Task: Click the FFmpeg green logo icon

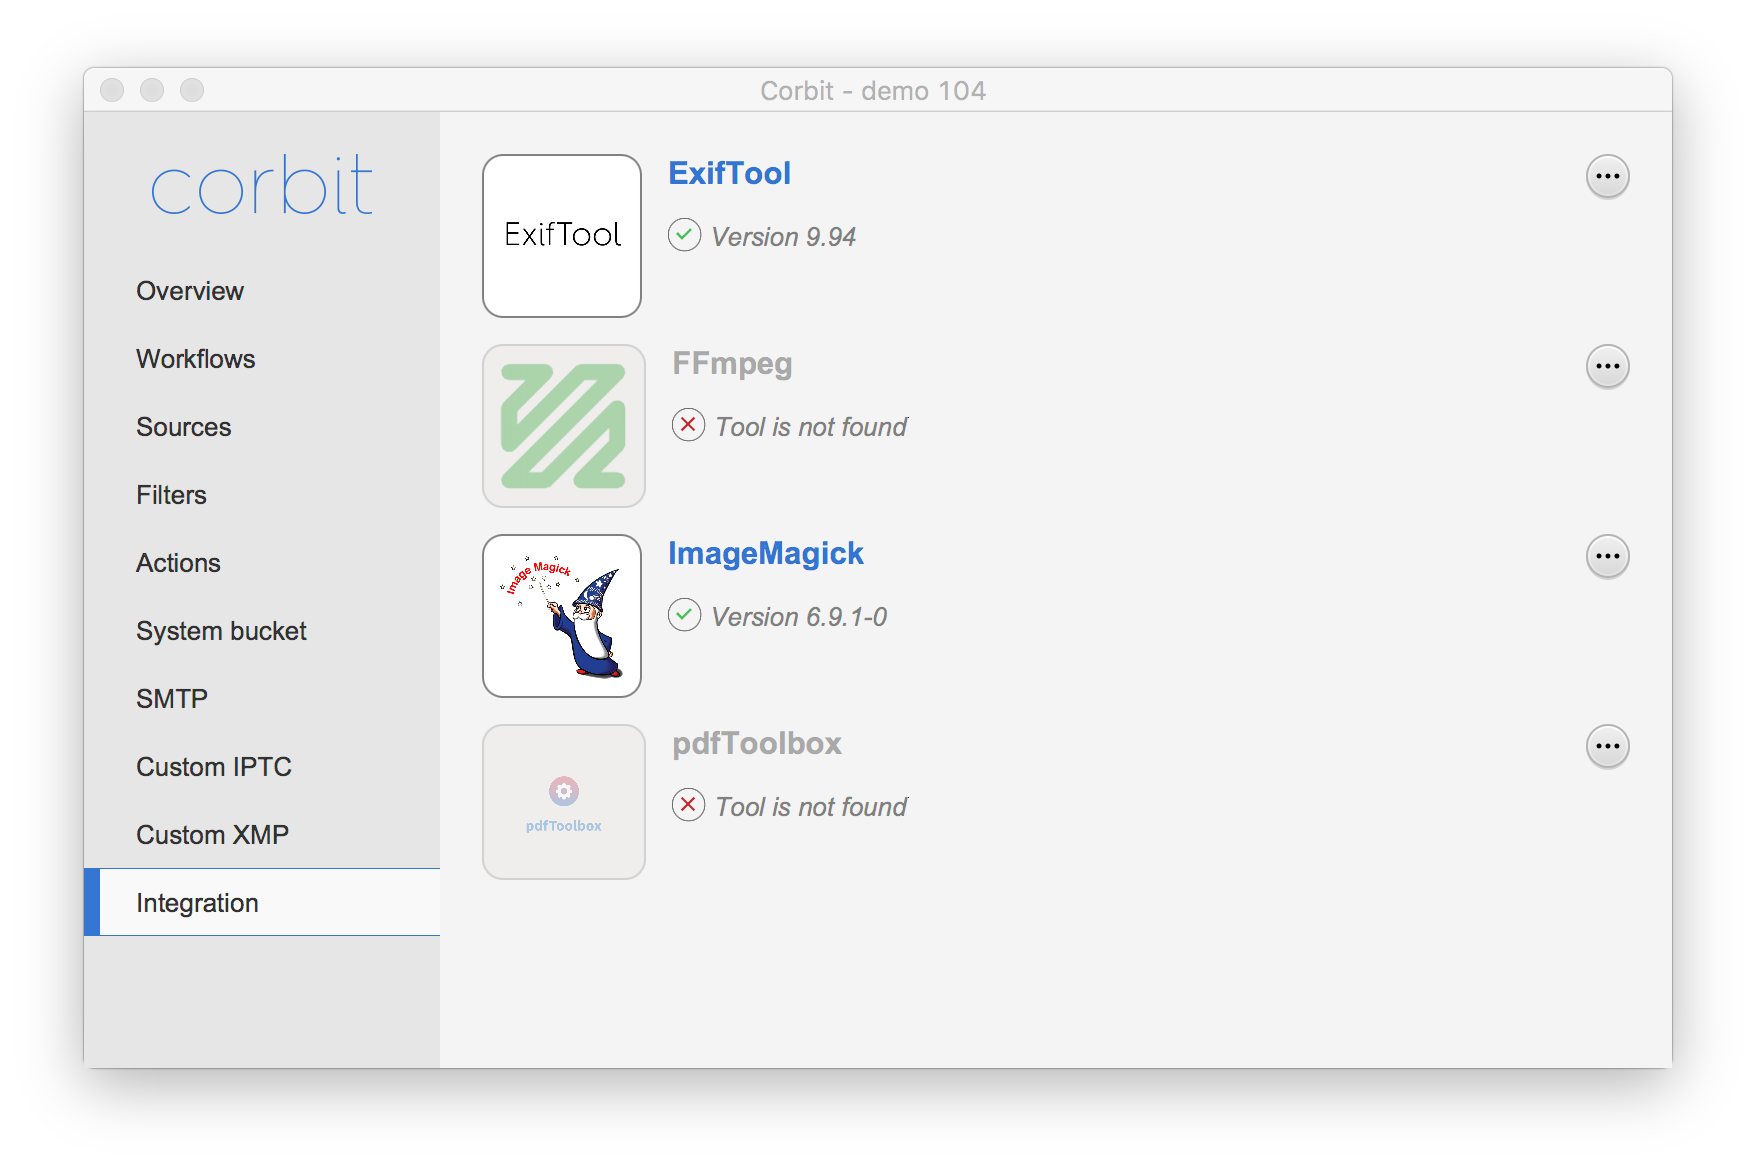Action: [x=564, y=426]
